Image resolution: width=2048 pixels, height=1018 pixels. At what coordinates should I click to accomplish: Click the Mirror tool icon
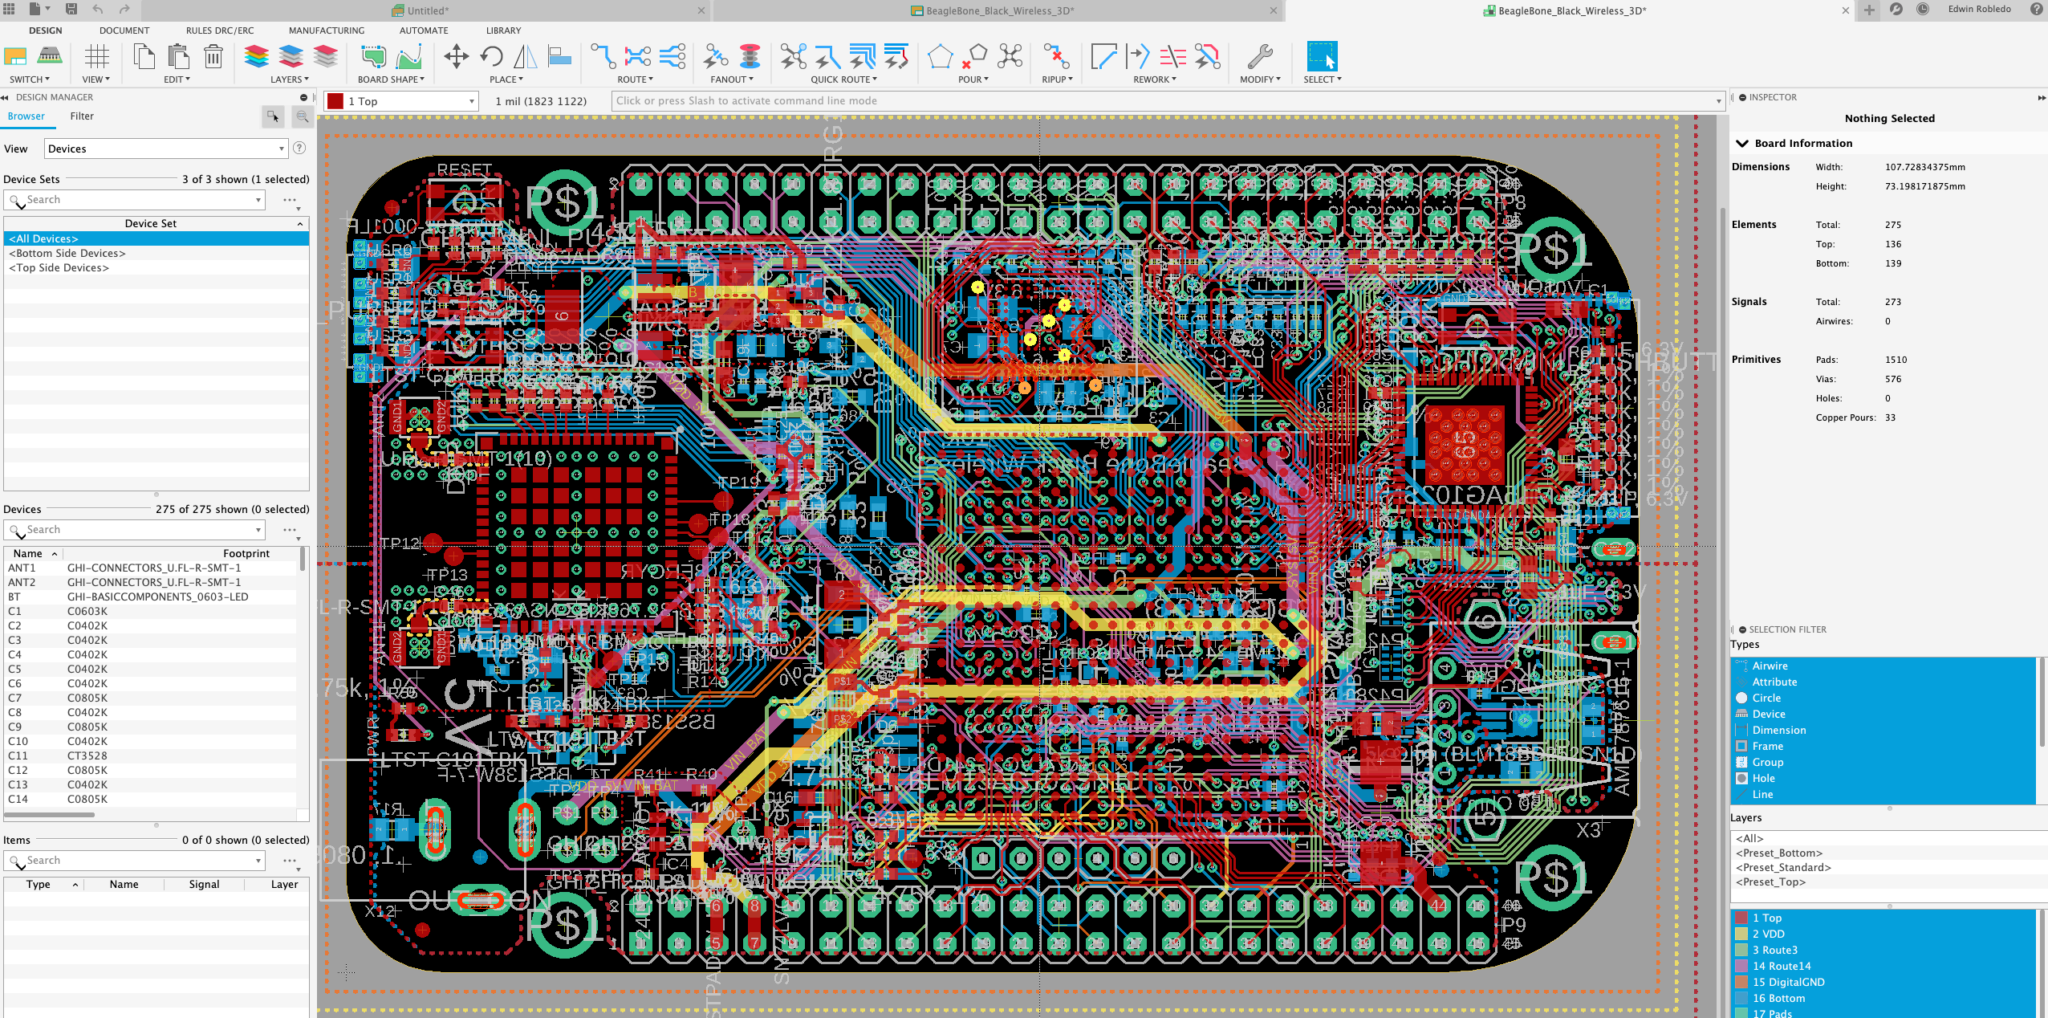point(525,57)
